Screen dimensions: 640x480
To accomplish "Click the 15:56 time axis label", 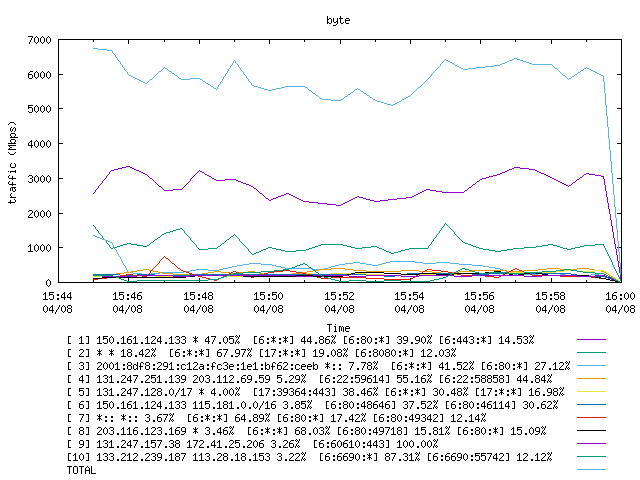I will pos(480,296).
